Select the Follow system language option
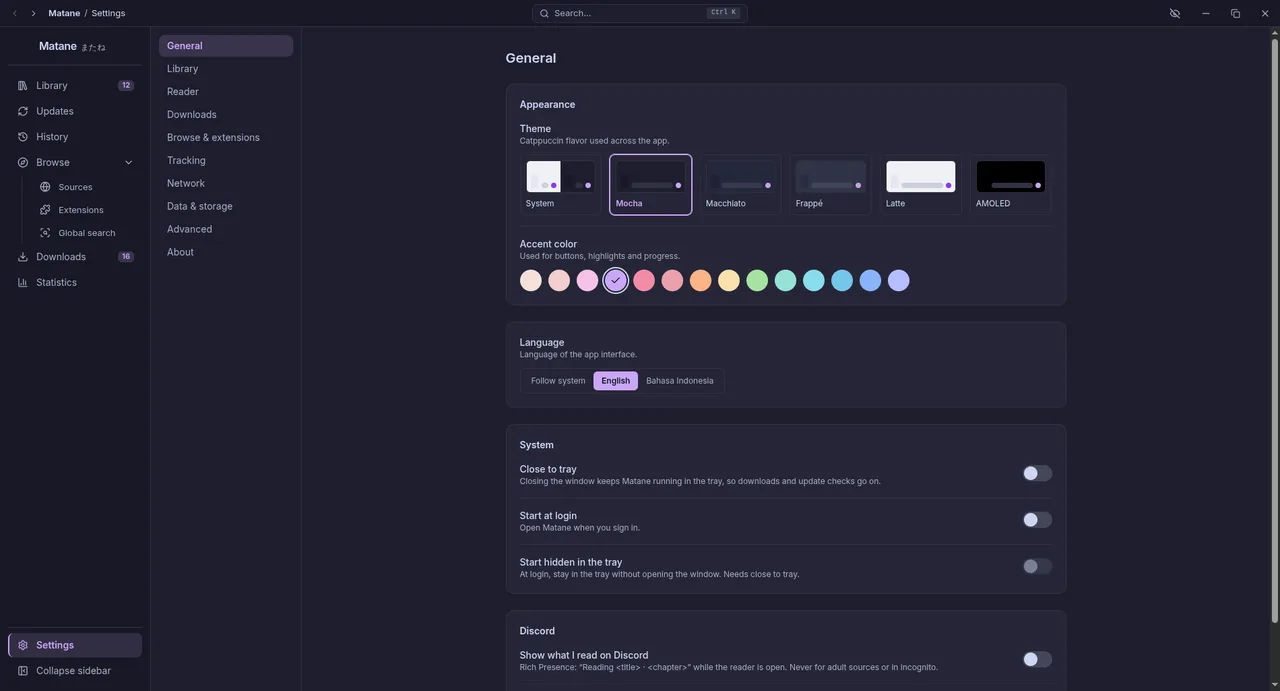Image resolution: width=1280 pixels, height=691 pixels. point(558,381)
